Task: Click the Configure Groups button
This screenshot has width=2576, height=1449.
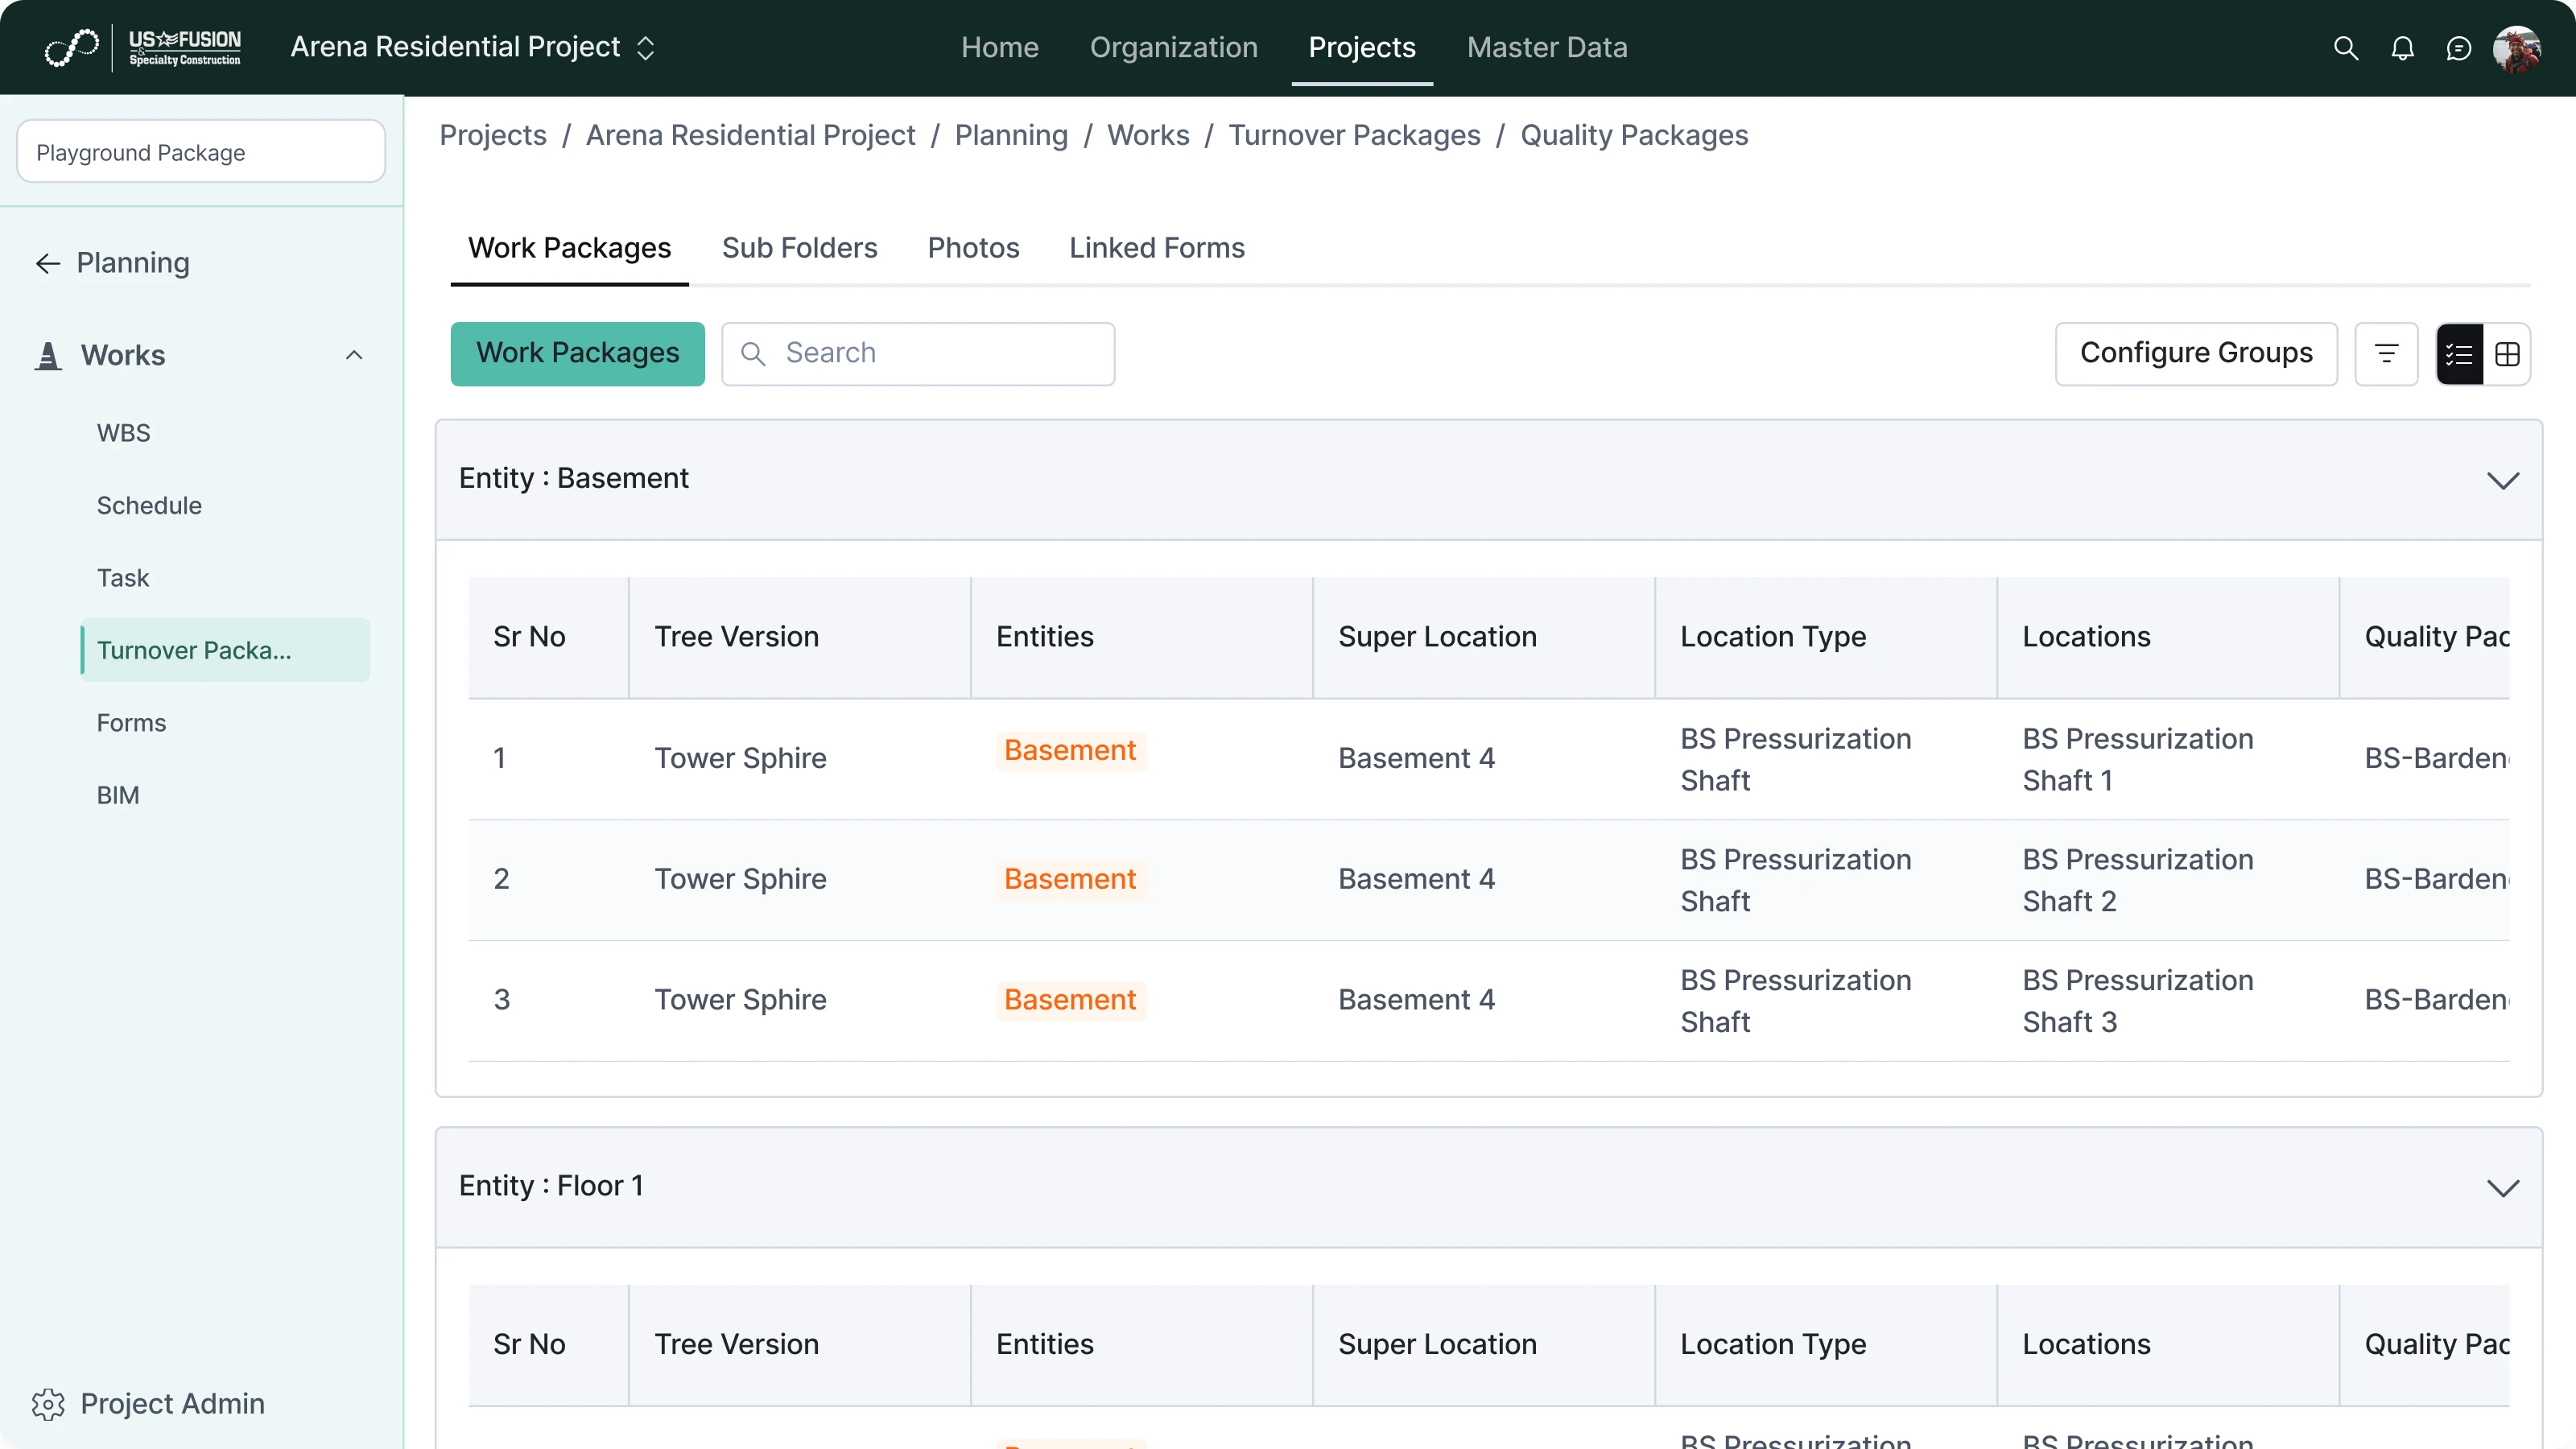Action: (2195, 353)
